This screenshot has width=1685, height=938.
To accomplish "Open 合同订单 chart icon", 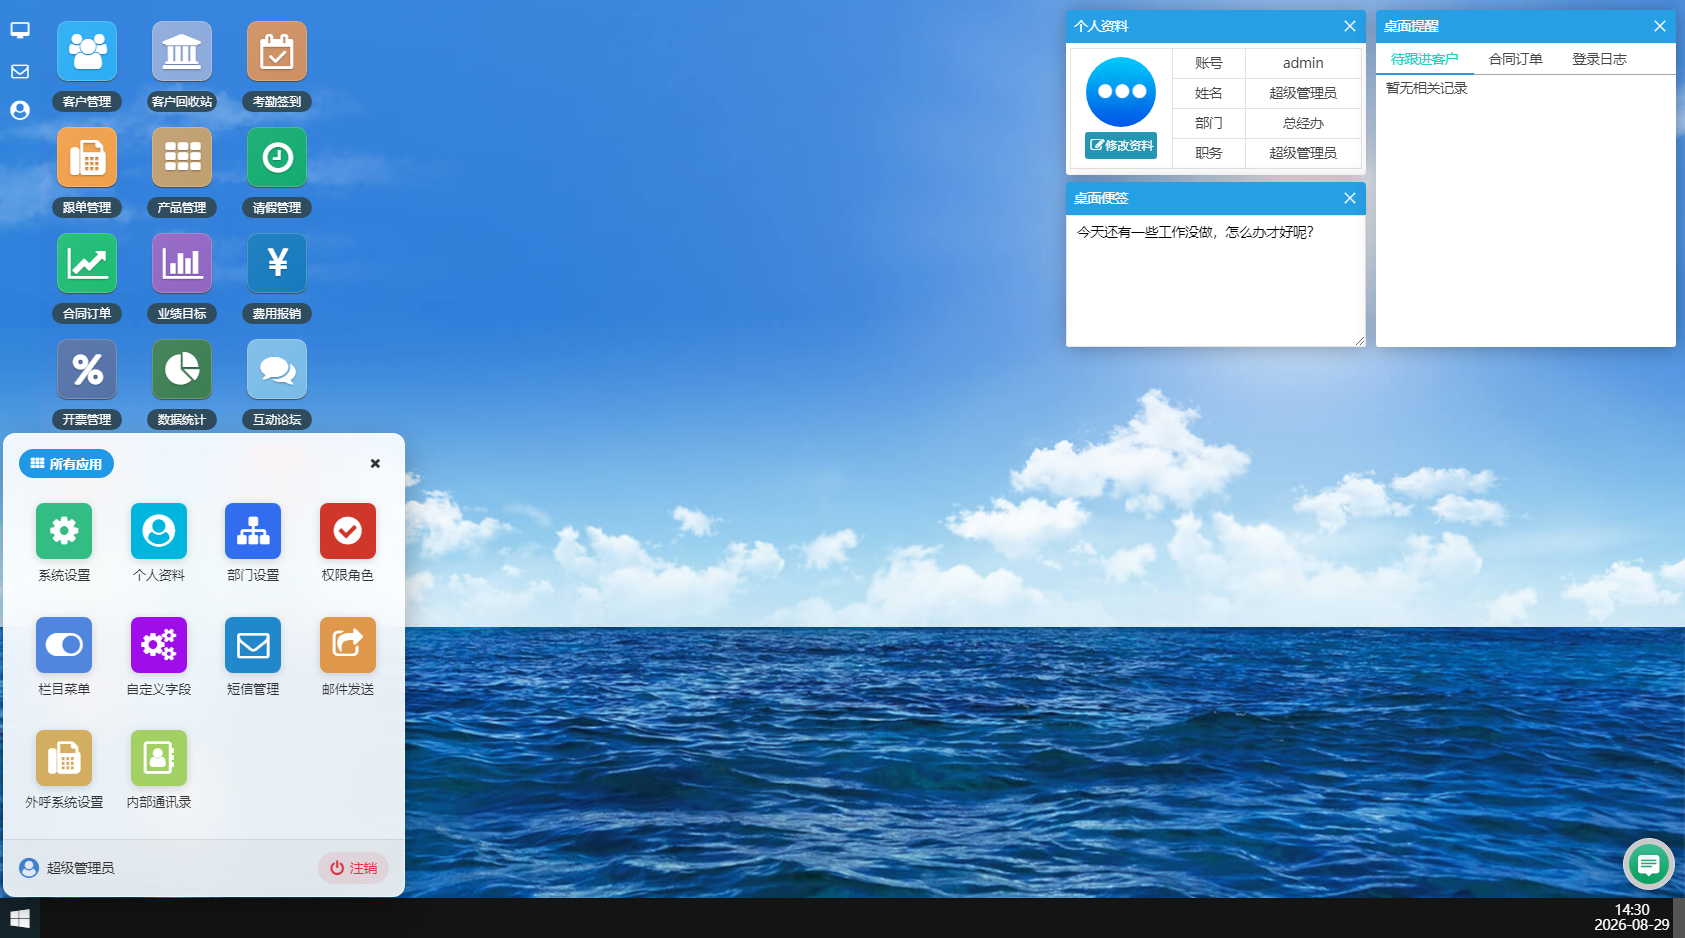I will click(x=87, y=263).
